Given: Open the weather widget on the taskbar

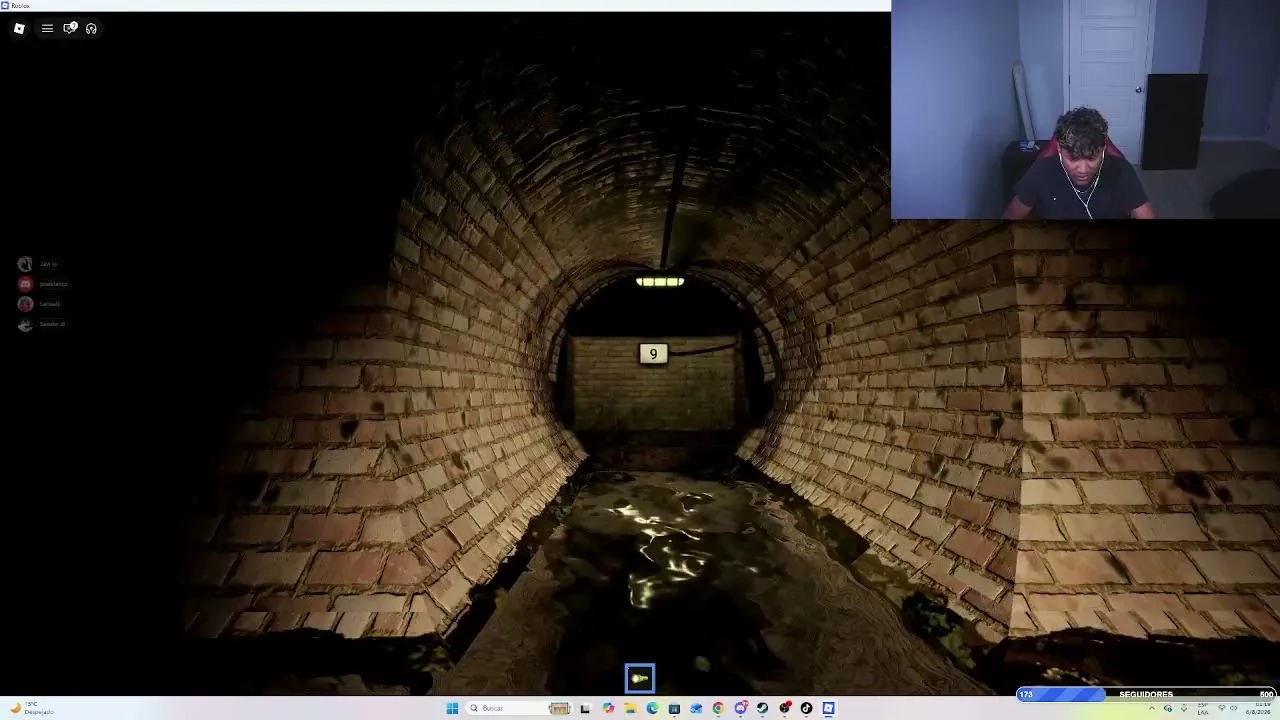Looking at the screenshot, I should 30,708.
